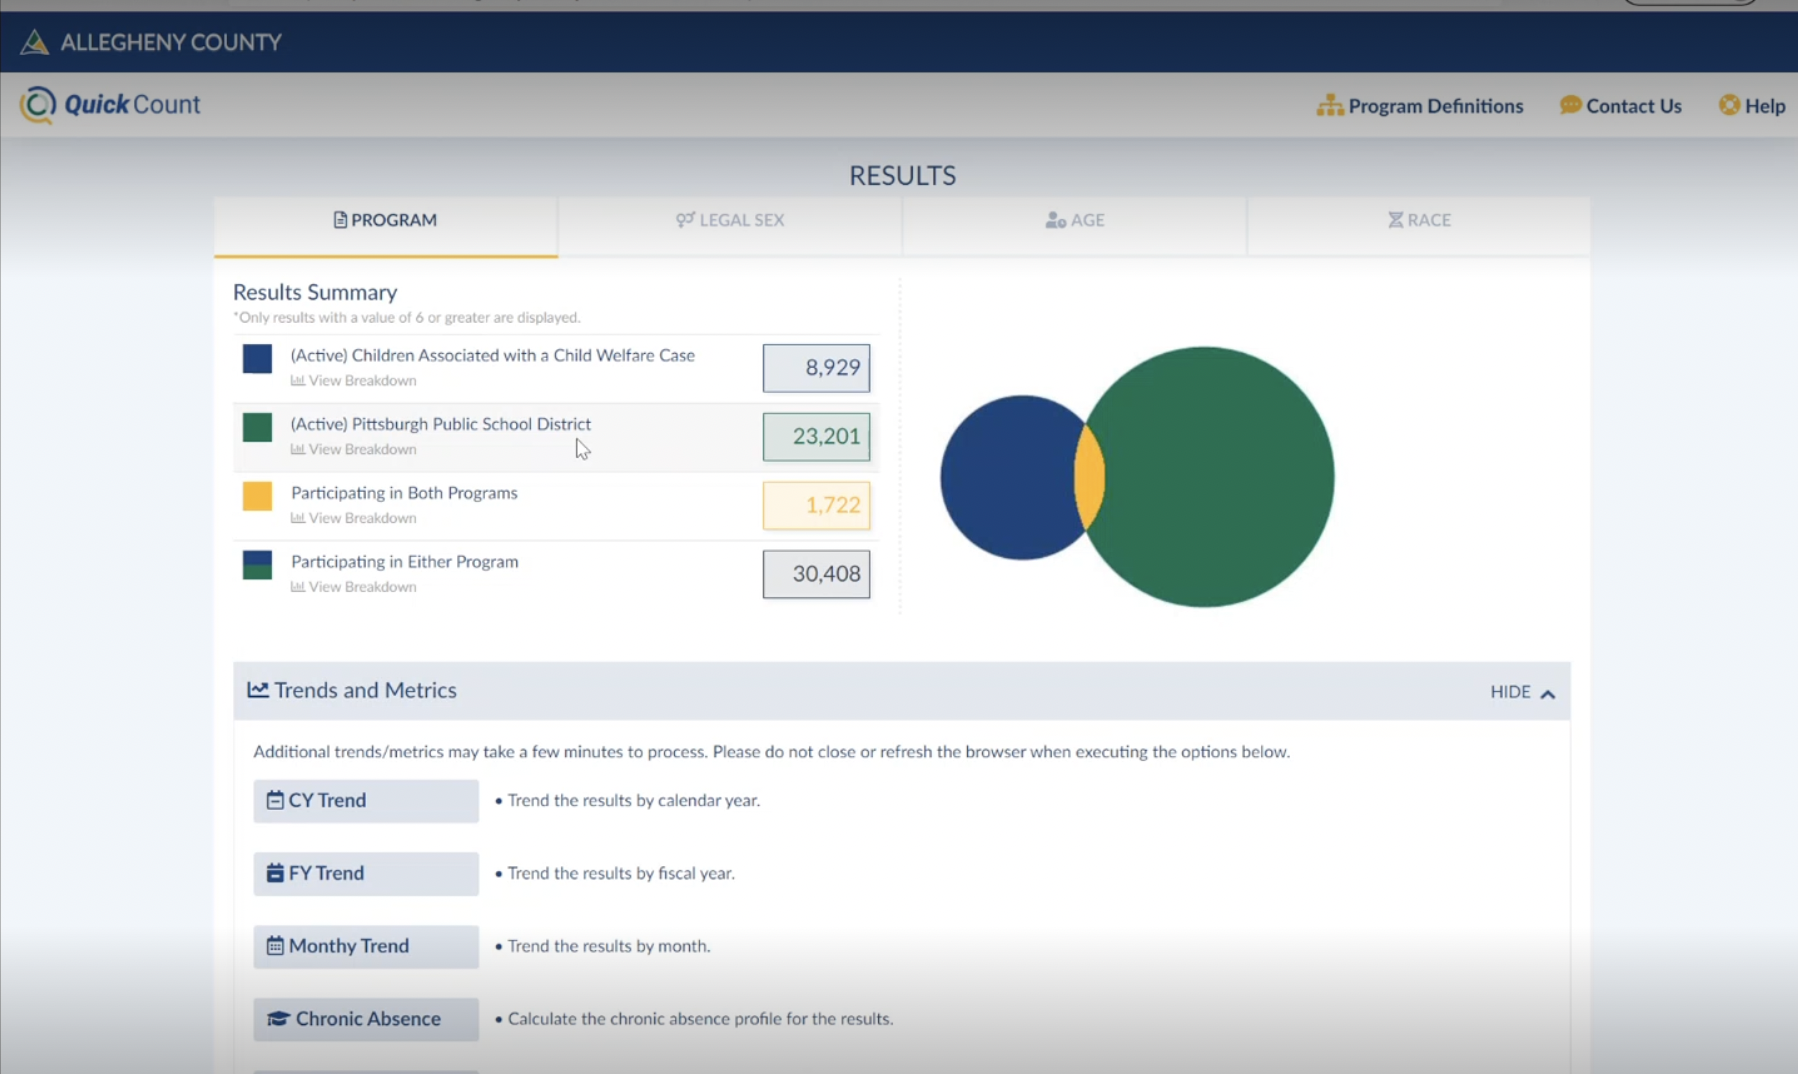
Task: Run the CY Trend button
Action: [366, 801]
